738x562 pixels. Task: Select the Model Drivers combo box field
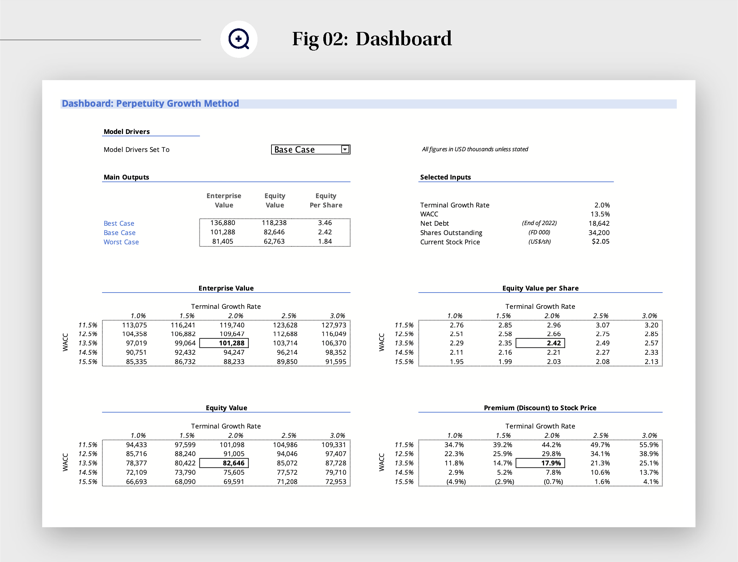point(305,150)
